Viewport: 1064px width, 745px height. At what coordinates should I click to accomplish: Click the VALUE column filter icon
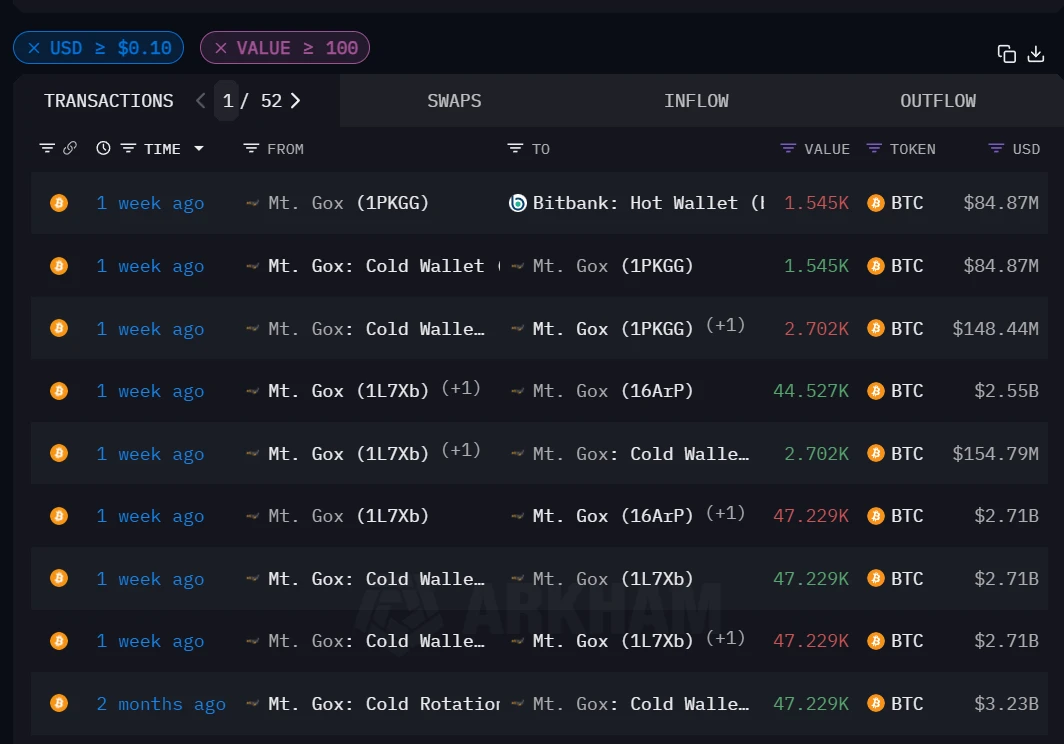point(788,149)
